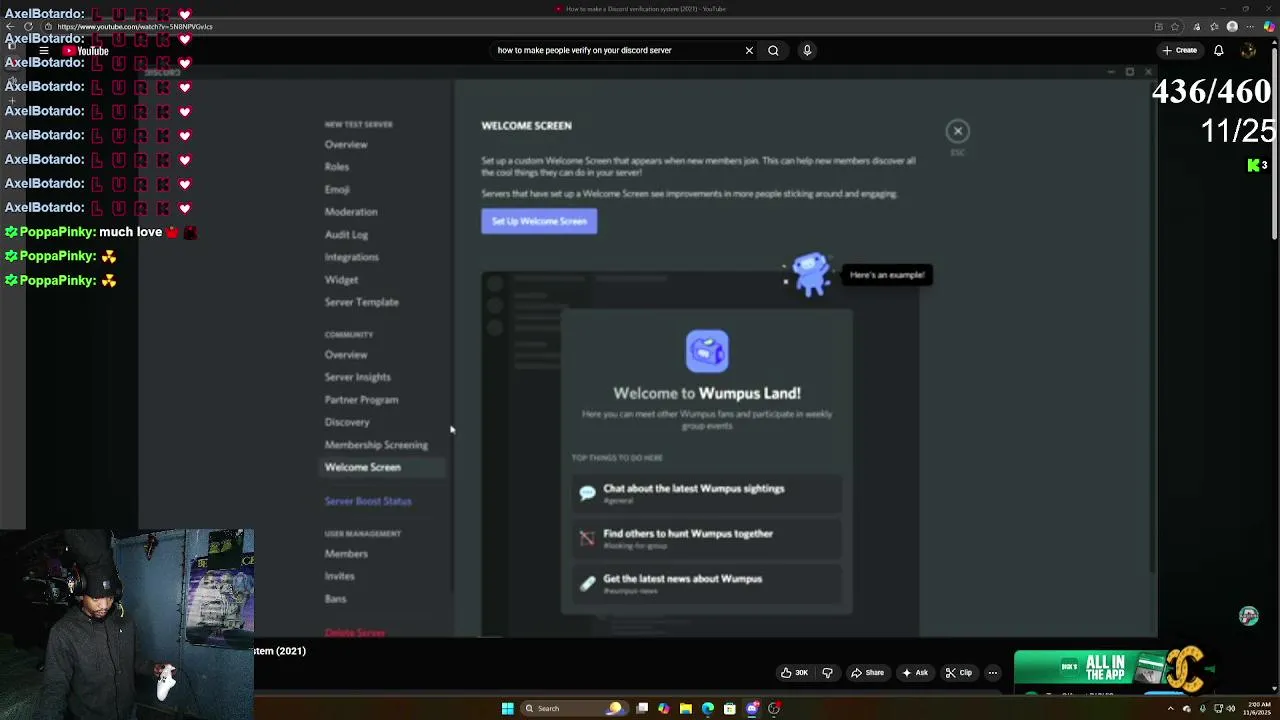Screen dimensions: 1280x720
Task: Open the browser profile icon
Action: [1232, 27]
